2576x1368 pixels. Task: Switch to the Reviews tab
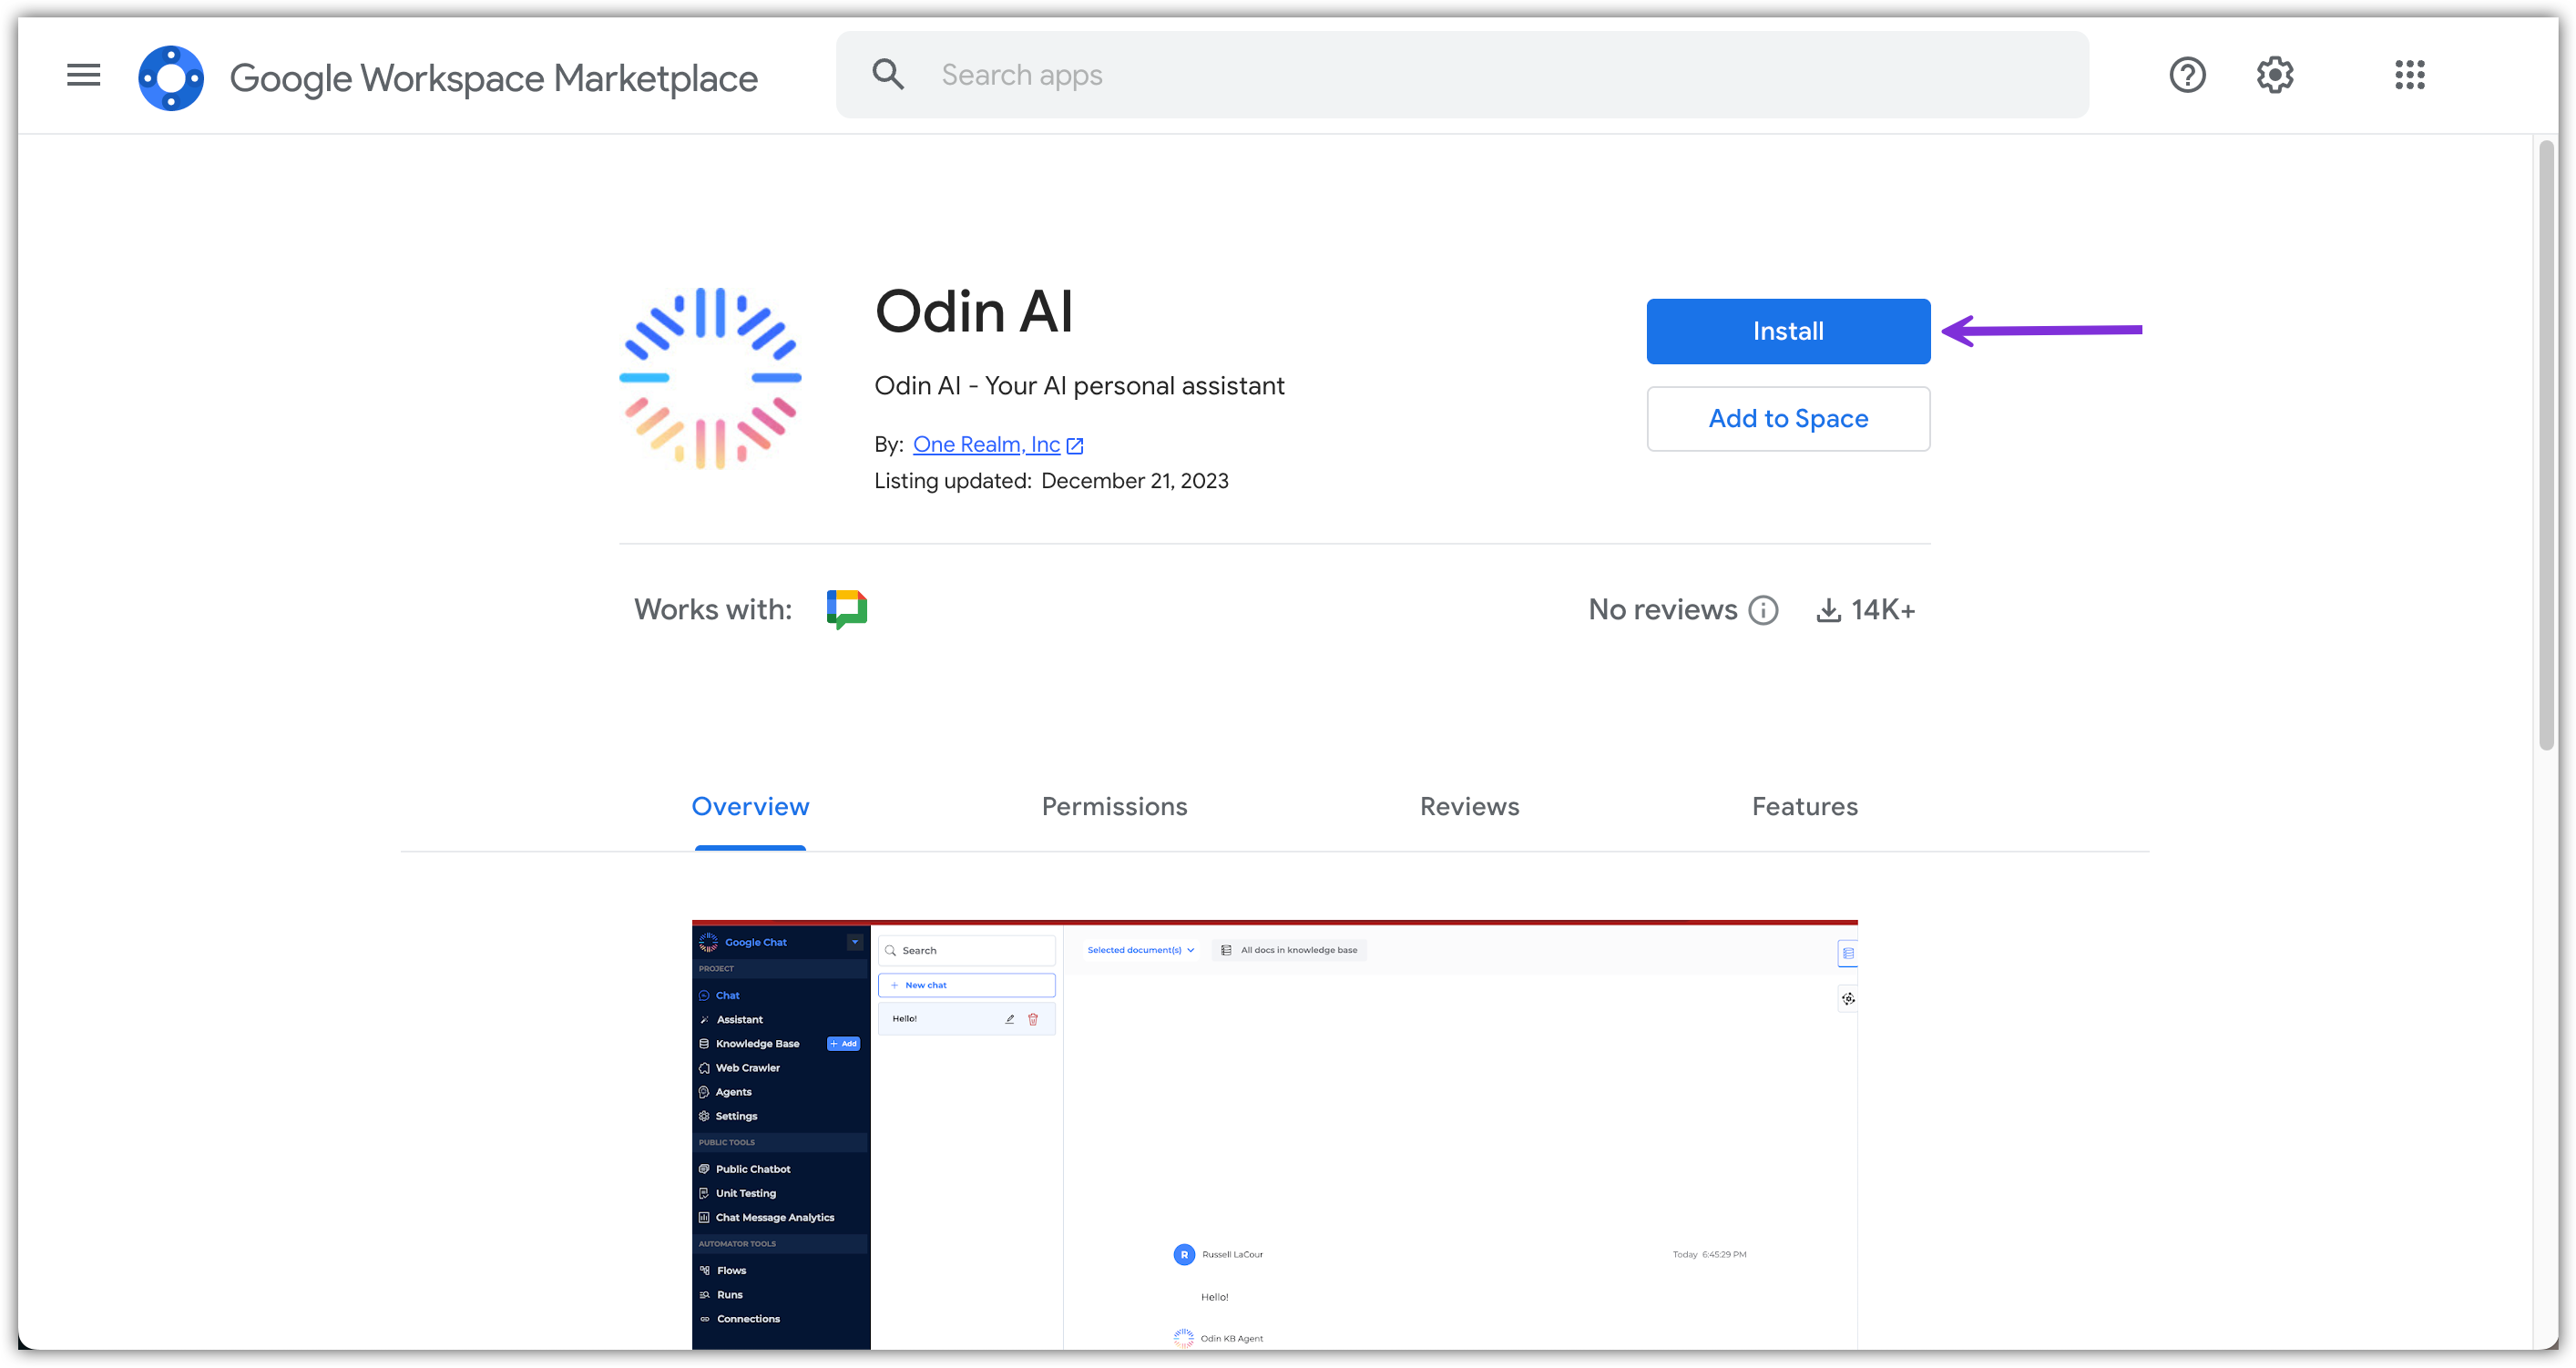[1469, 806]
